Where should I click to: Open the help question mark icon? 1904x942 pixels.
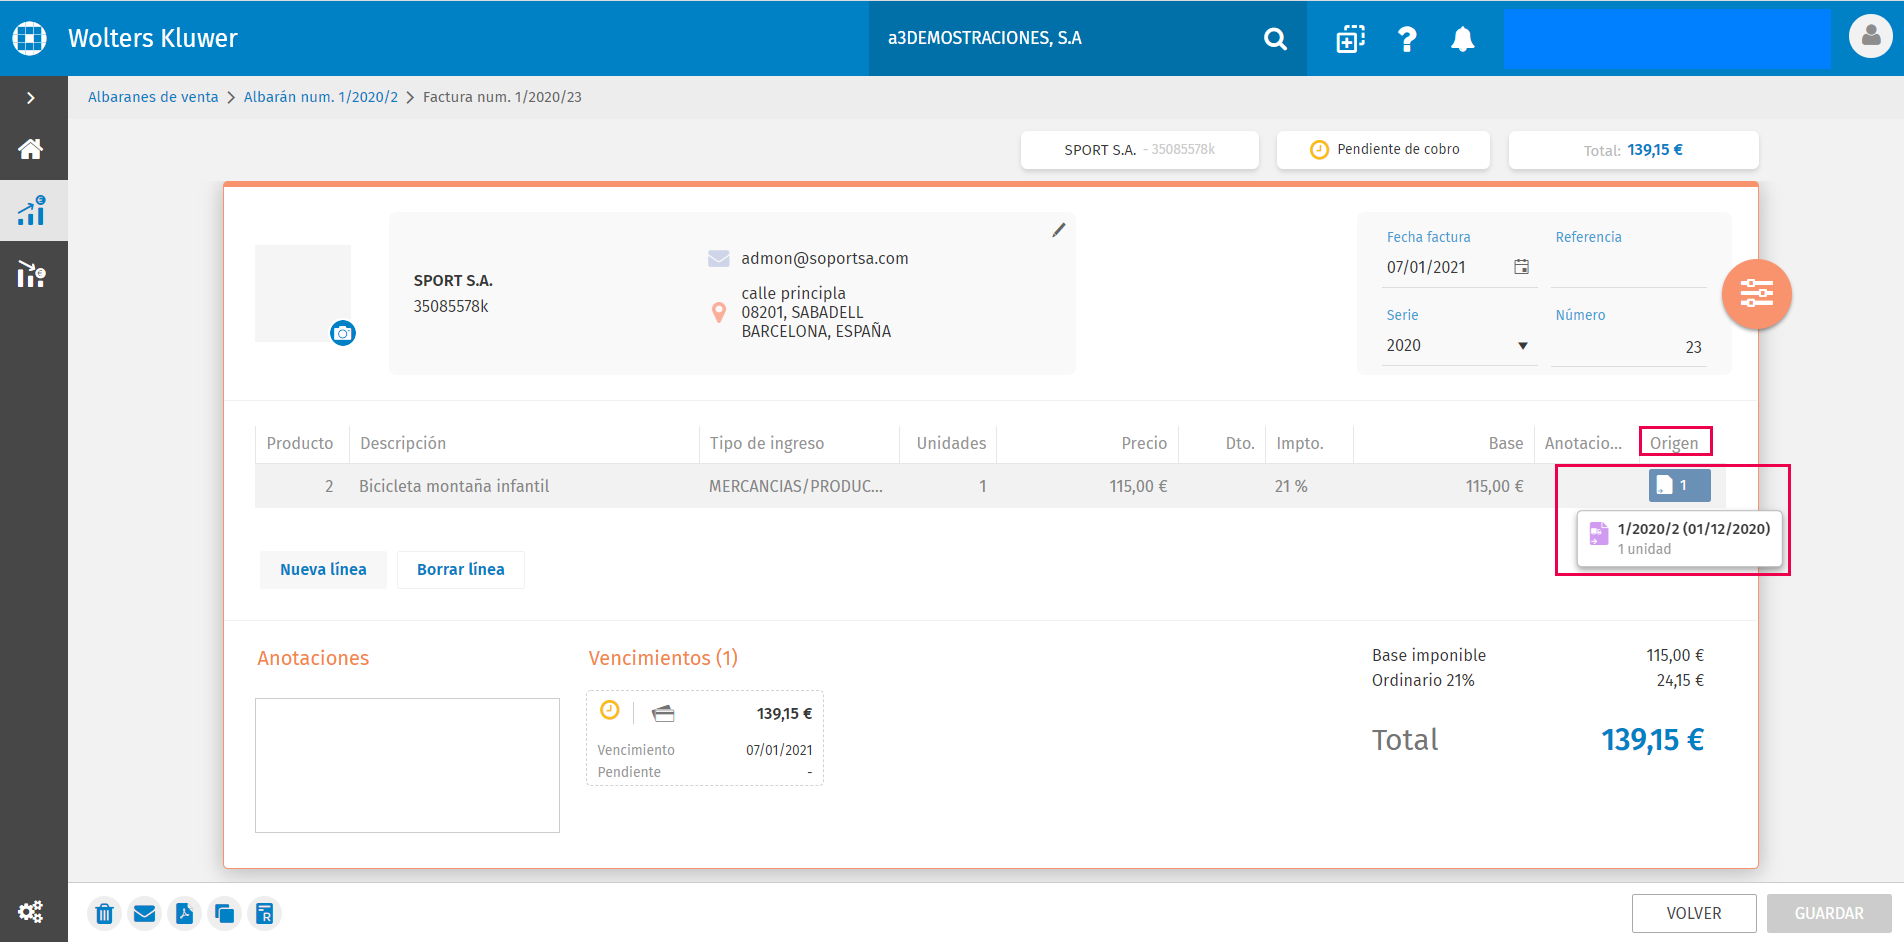[1407, 39]
